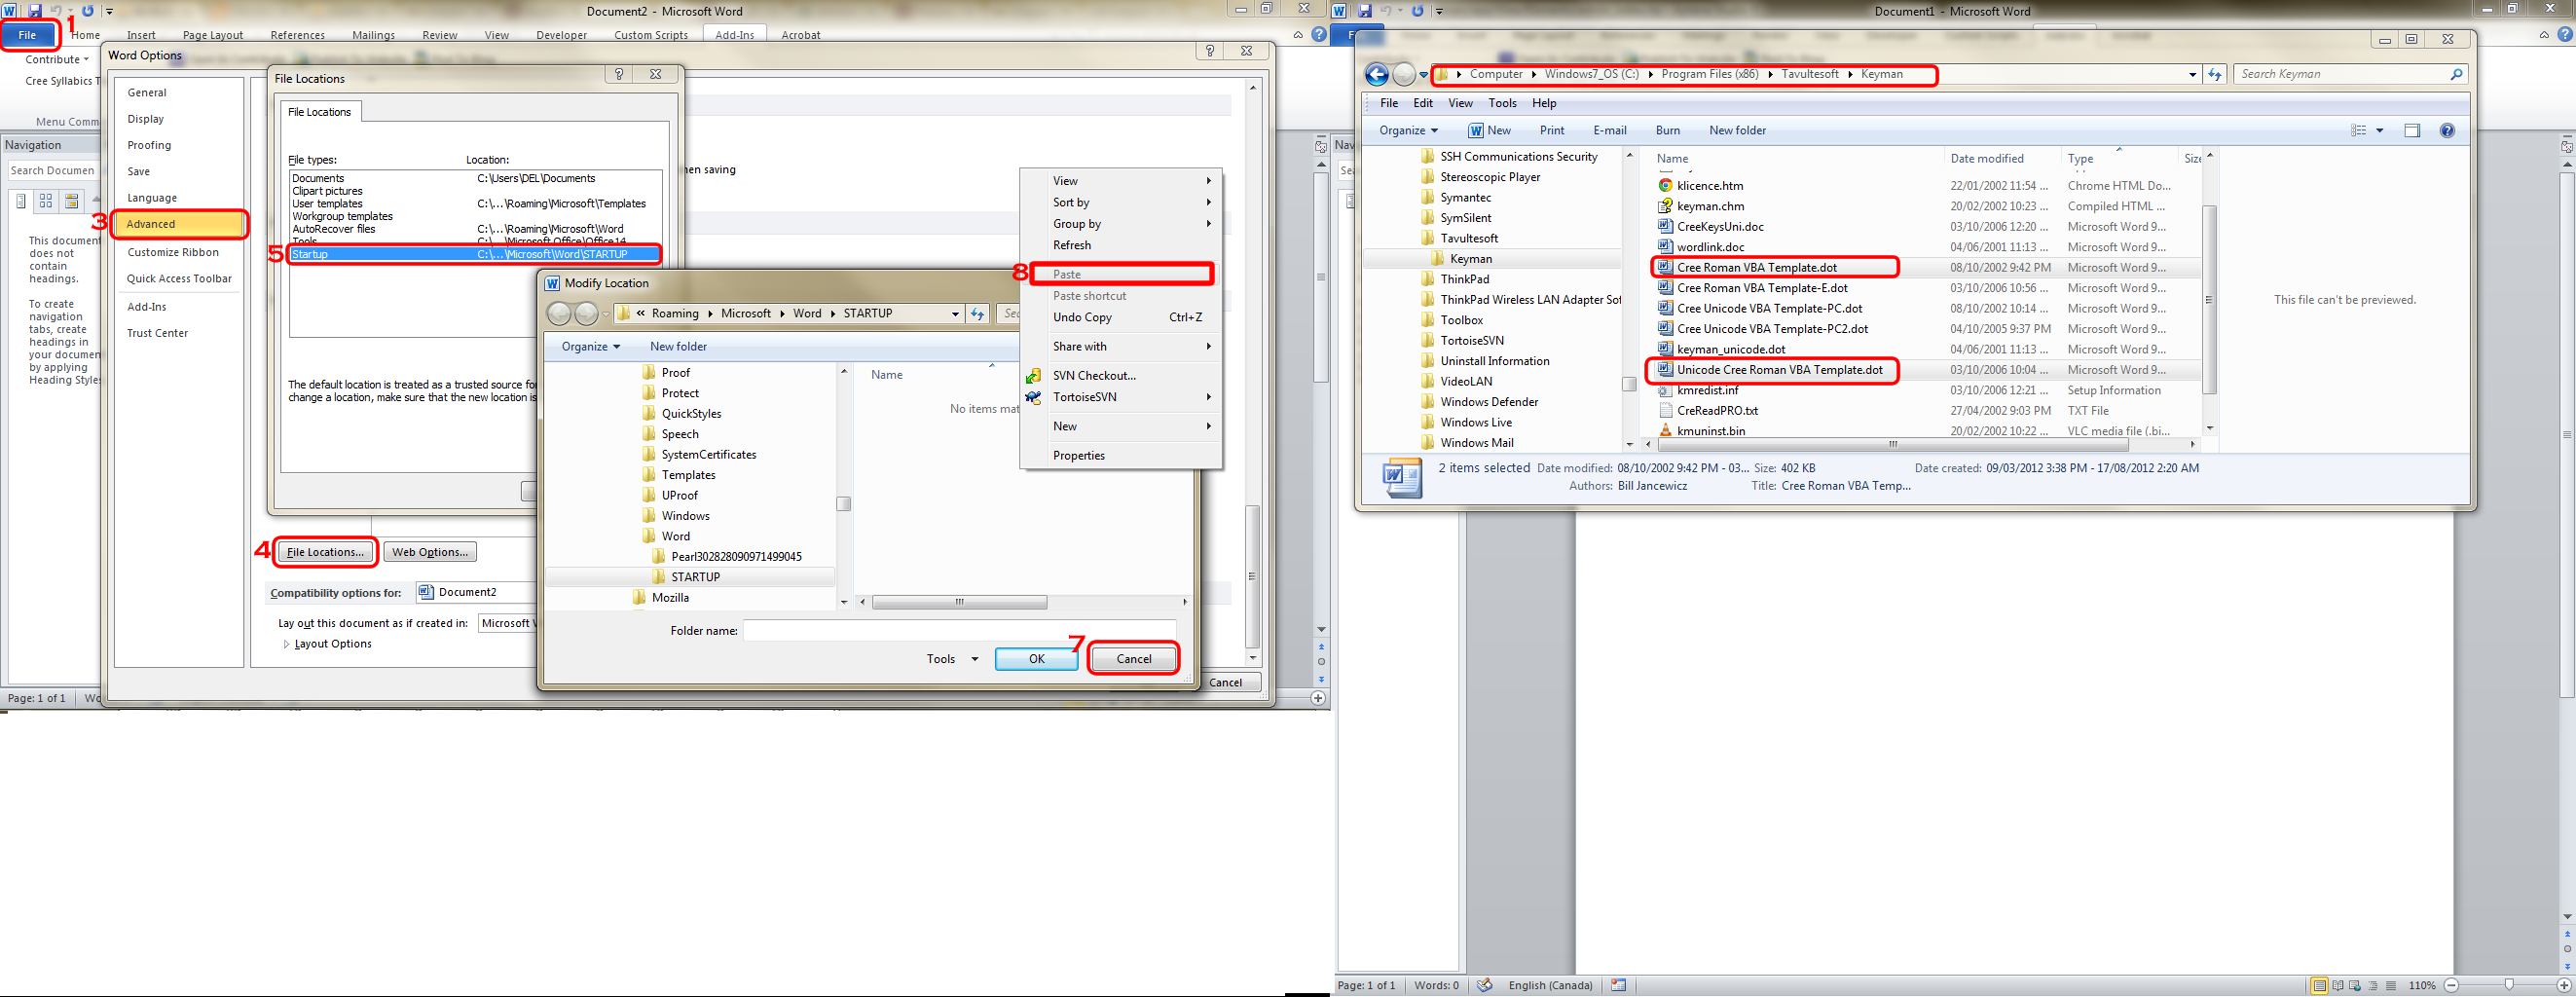Open the Keyman address bar history dropdown arrow

[2192, 74]
